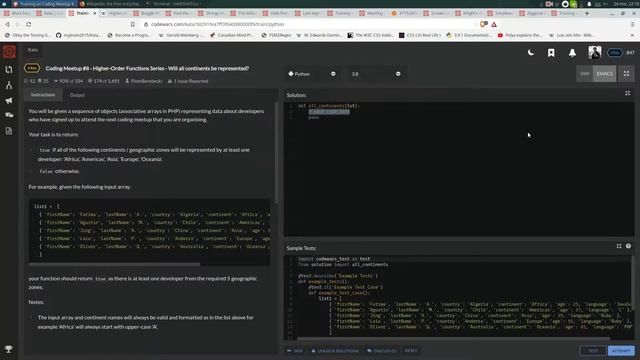Click the RESET button
Viewport: 640px width, 360px height.
point(411,351)
